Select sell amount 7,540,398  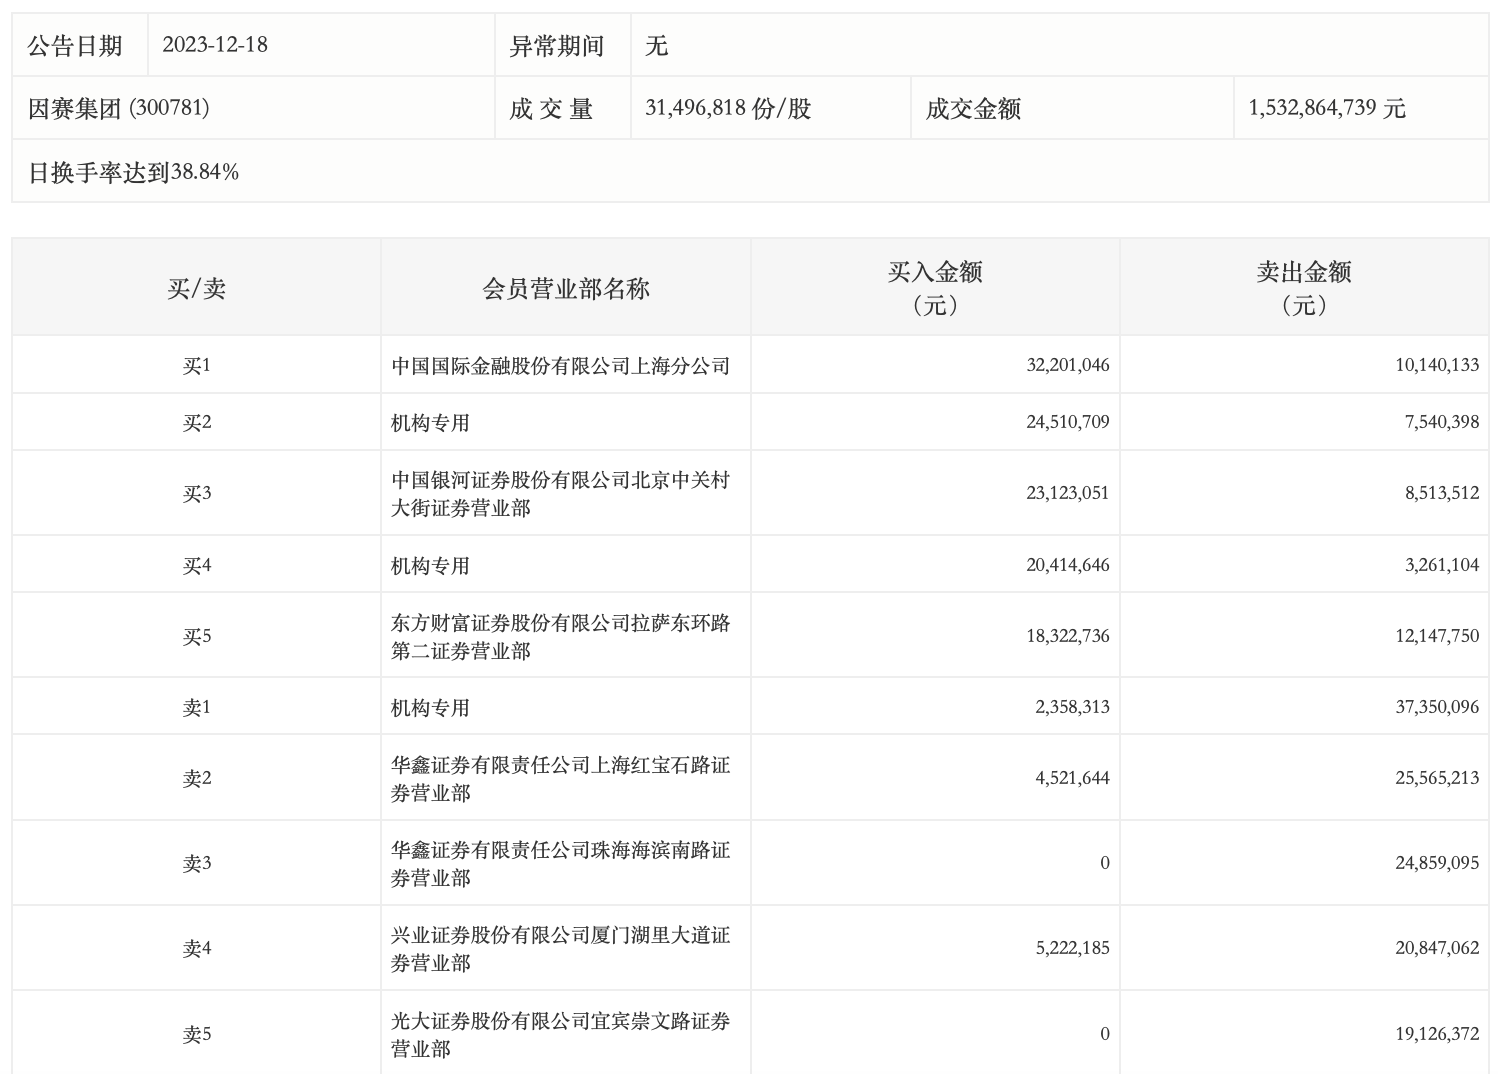coord(1442,422)
